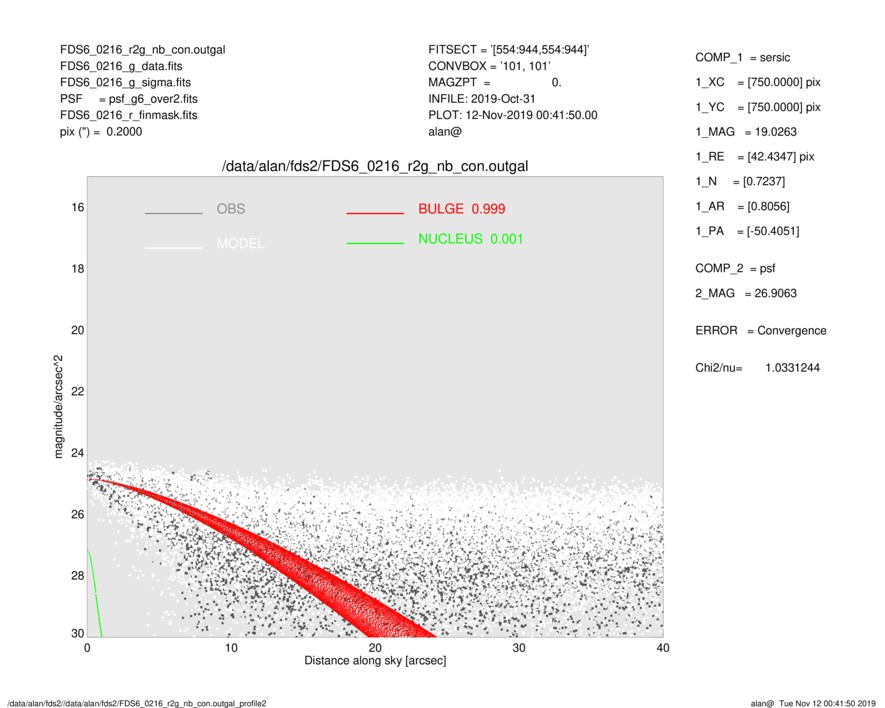Click the gray OBS legend line sample
Image resolution: width=885 pixels, height=708 pixels.
[173, 213]
